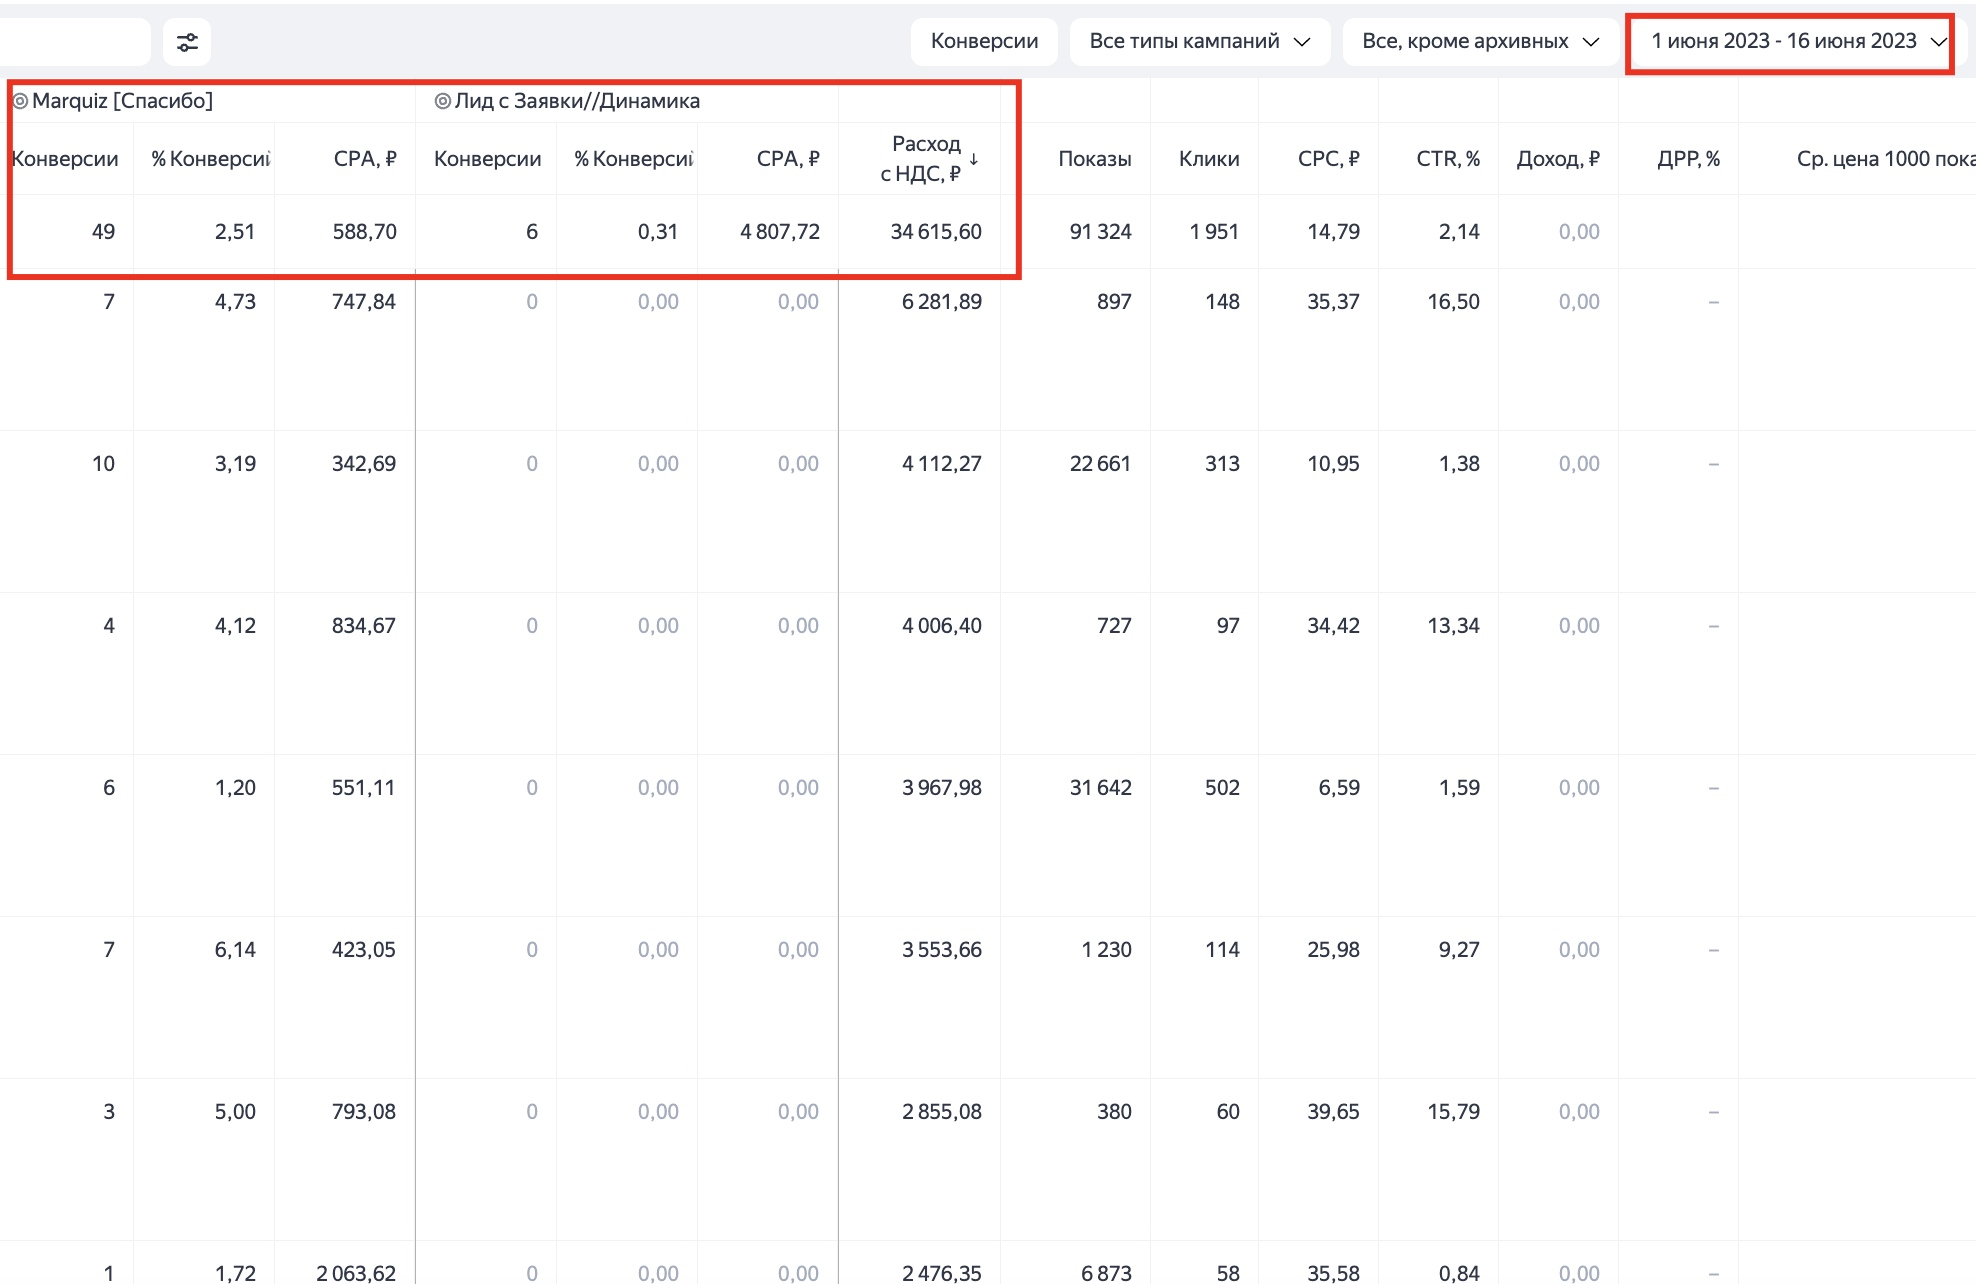Open the Конверсии button
This screenshot has height=1284, width=1976.
click(x=984, y=42)
